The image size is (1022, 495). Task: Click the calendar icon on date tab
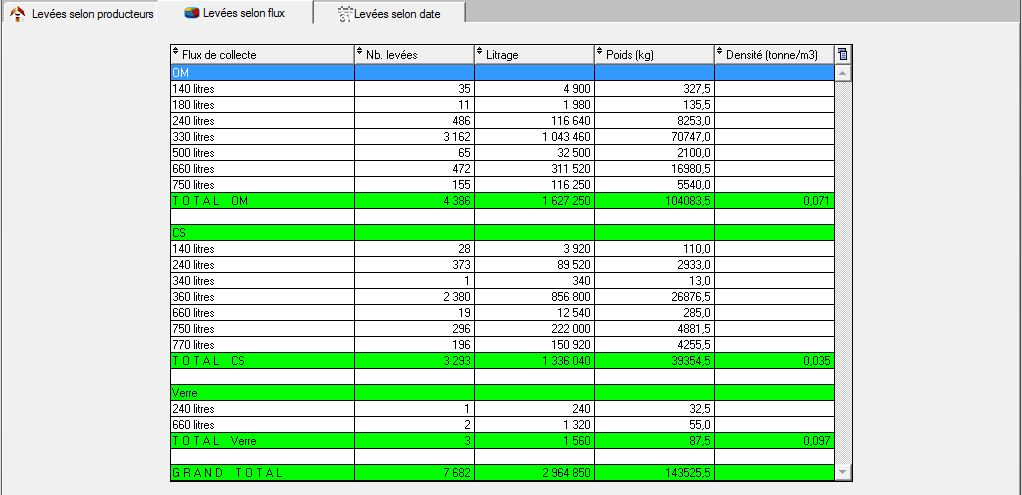coord(345,14)
